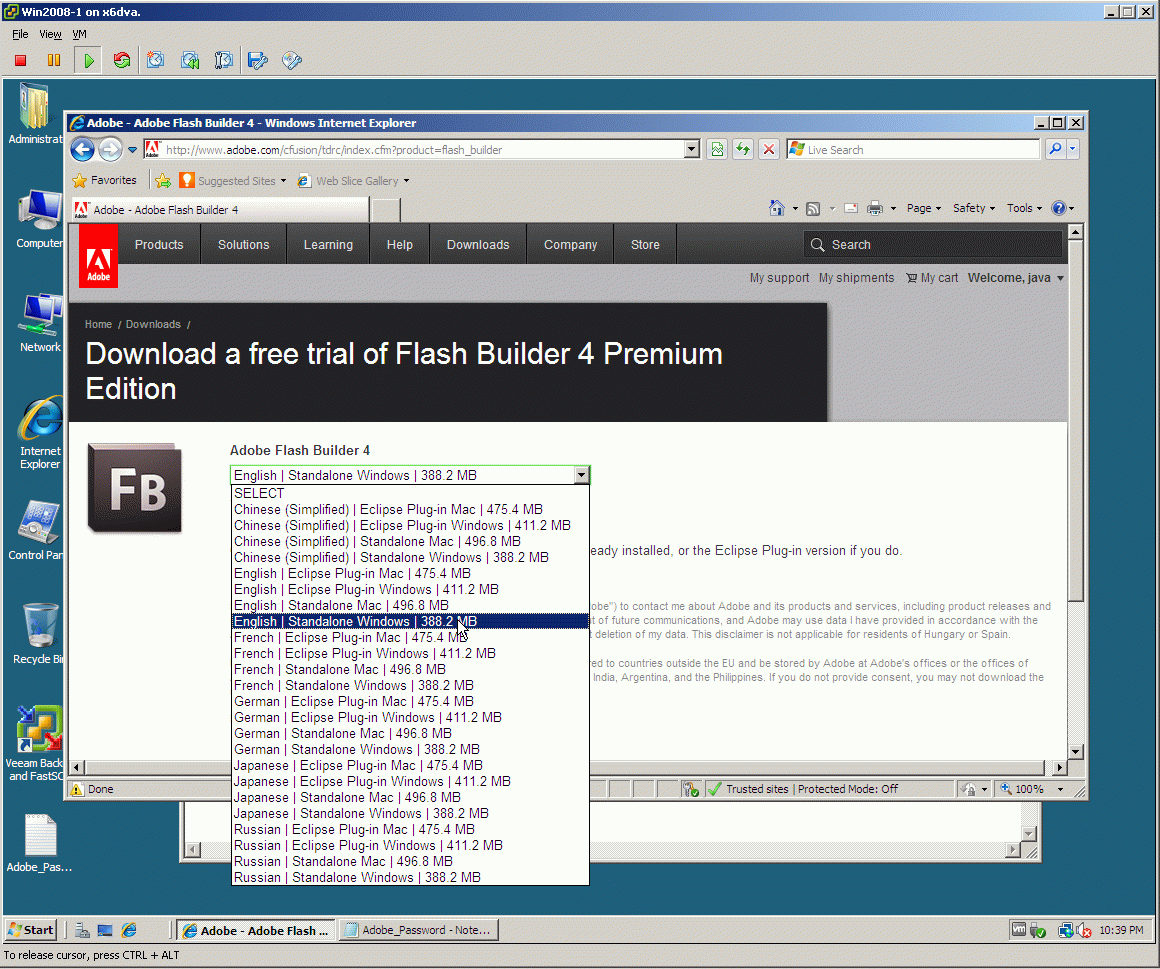Select German | Standalone Mac | 496.8 MB
1160x969 pixels.
[x=411, y=734]
